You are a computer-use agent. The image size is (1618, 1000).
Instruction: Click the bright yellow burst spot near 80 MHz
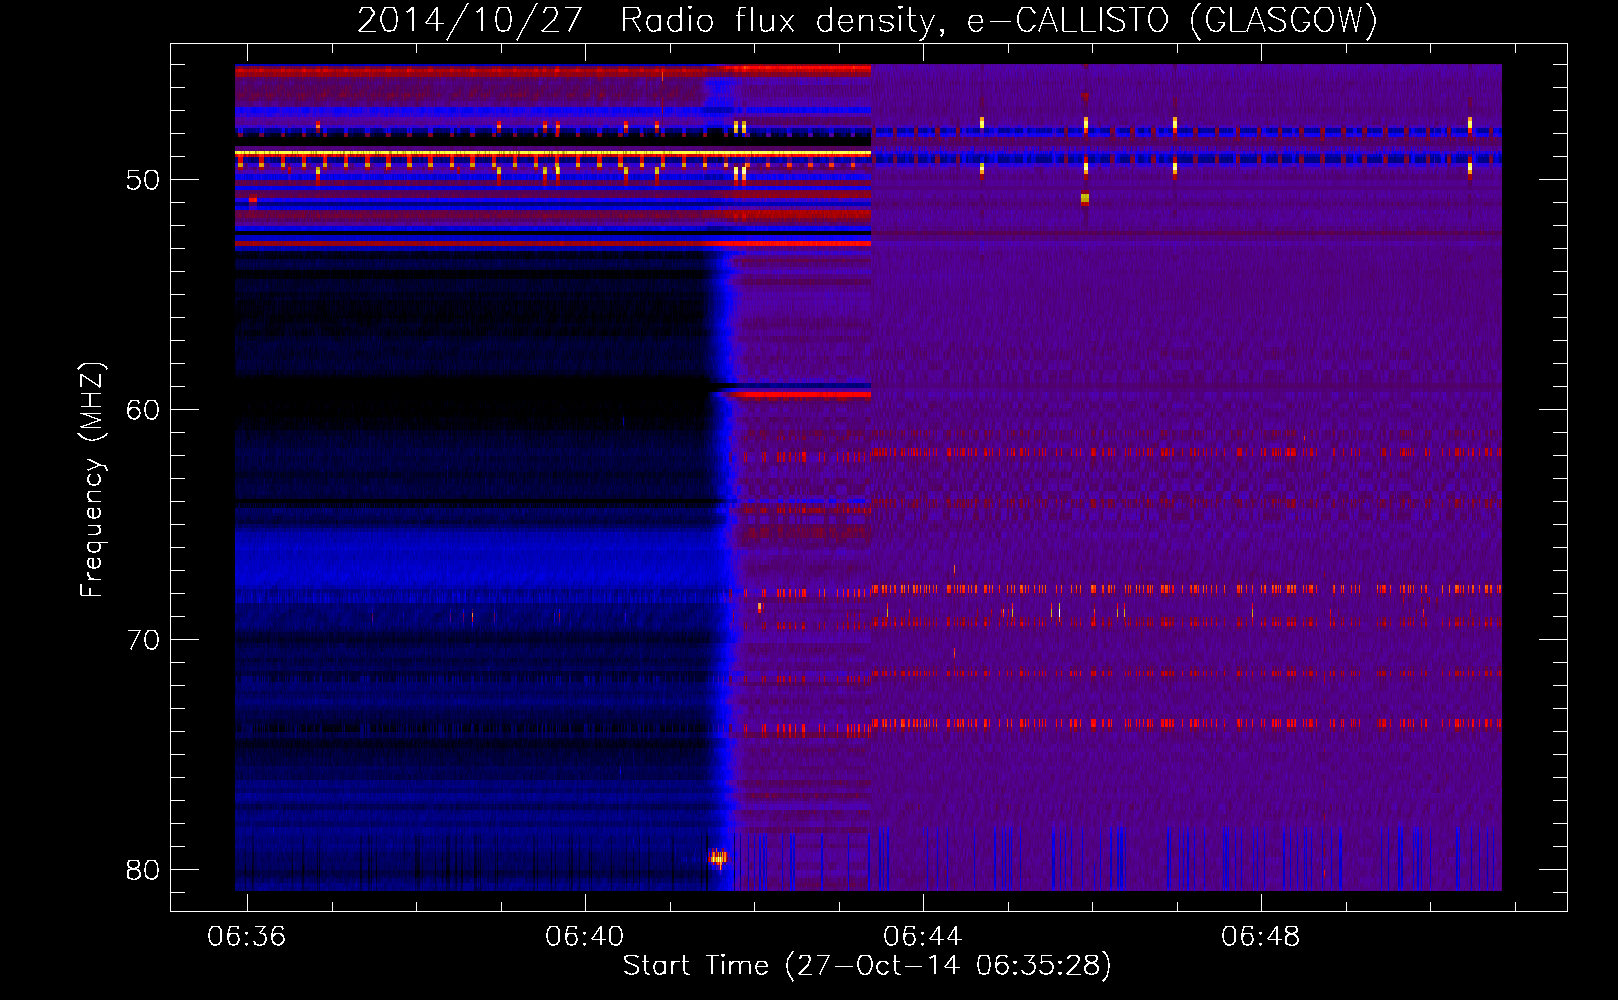pos(718,858)
